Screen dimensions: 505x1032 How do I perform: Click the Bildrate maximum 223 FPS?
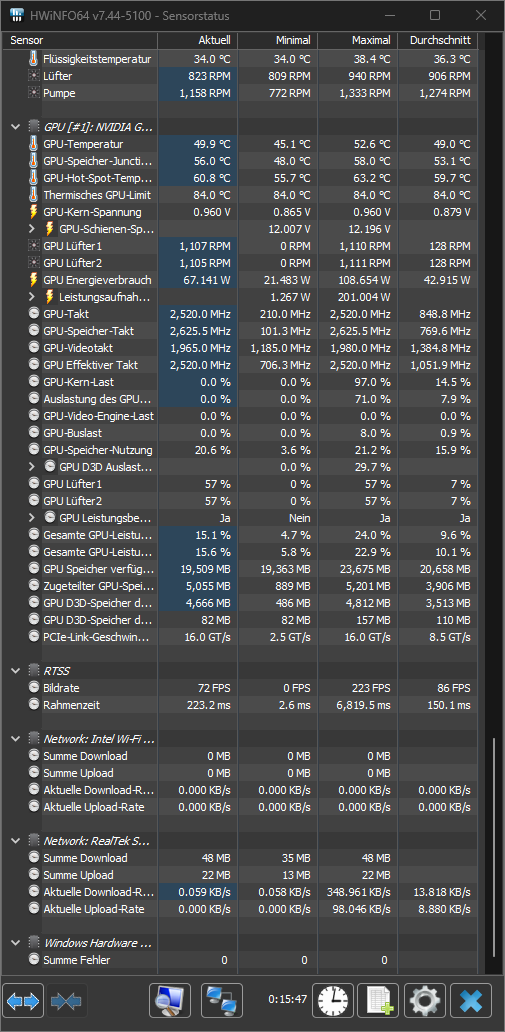[x=368, y=688]
